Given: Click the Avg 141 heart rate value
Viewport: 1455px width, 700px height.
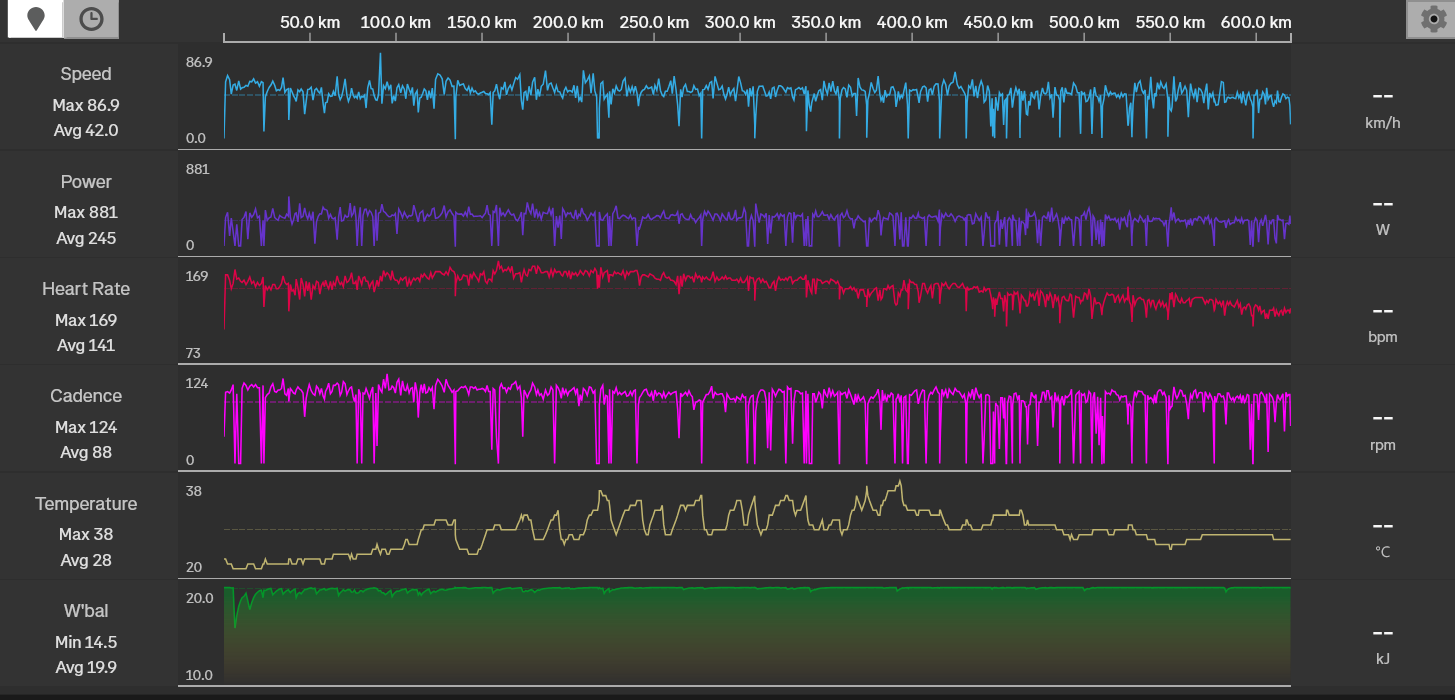Looking at the screenshot, I should point(86,345).
